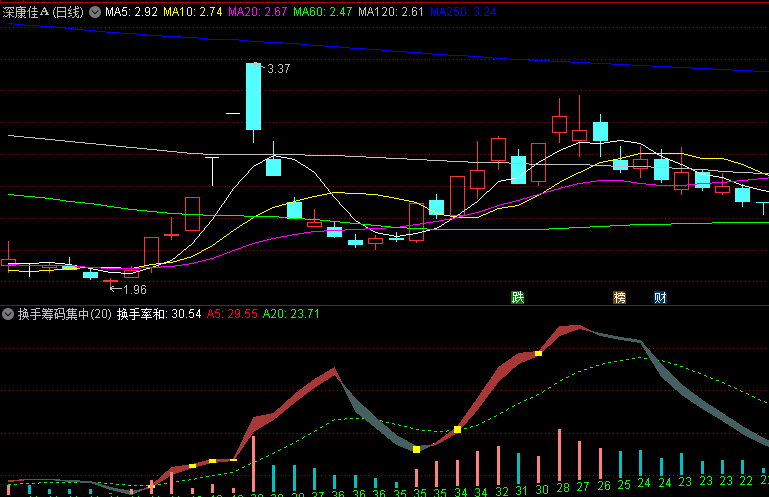Select the small red candle at the 1.96 low
The width and height of the screenshot is (769, 497).
coord(110,282)
